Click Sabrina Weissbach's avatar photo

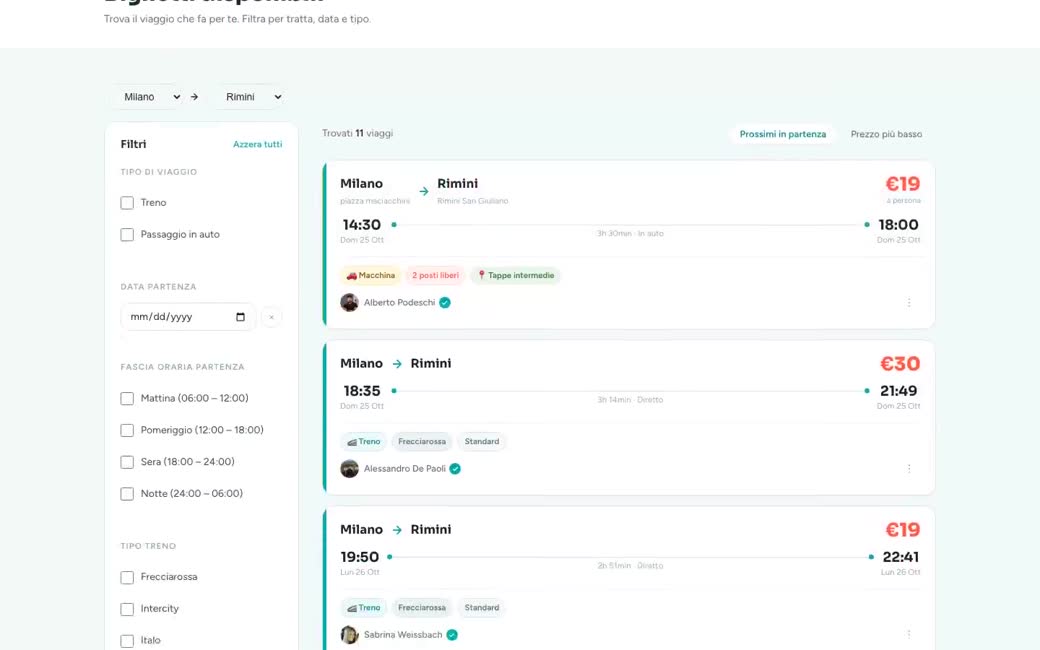[350, 635]
